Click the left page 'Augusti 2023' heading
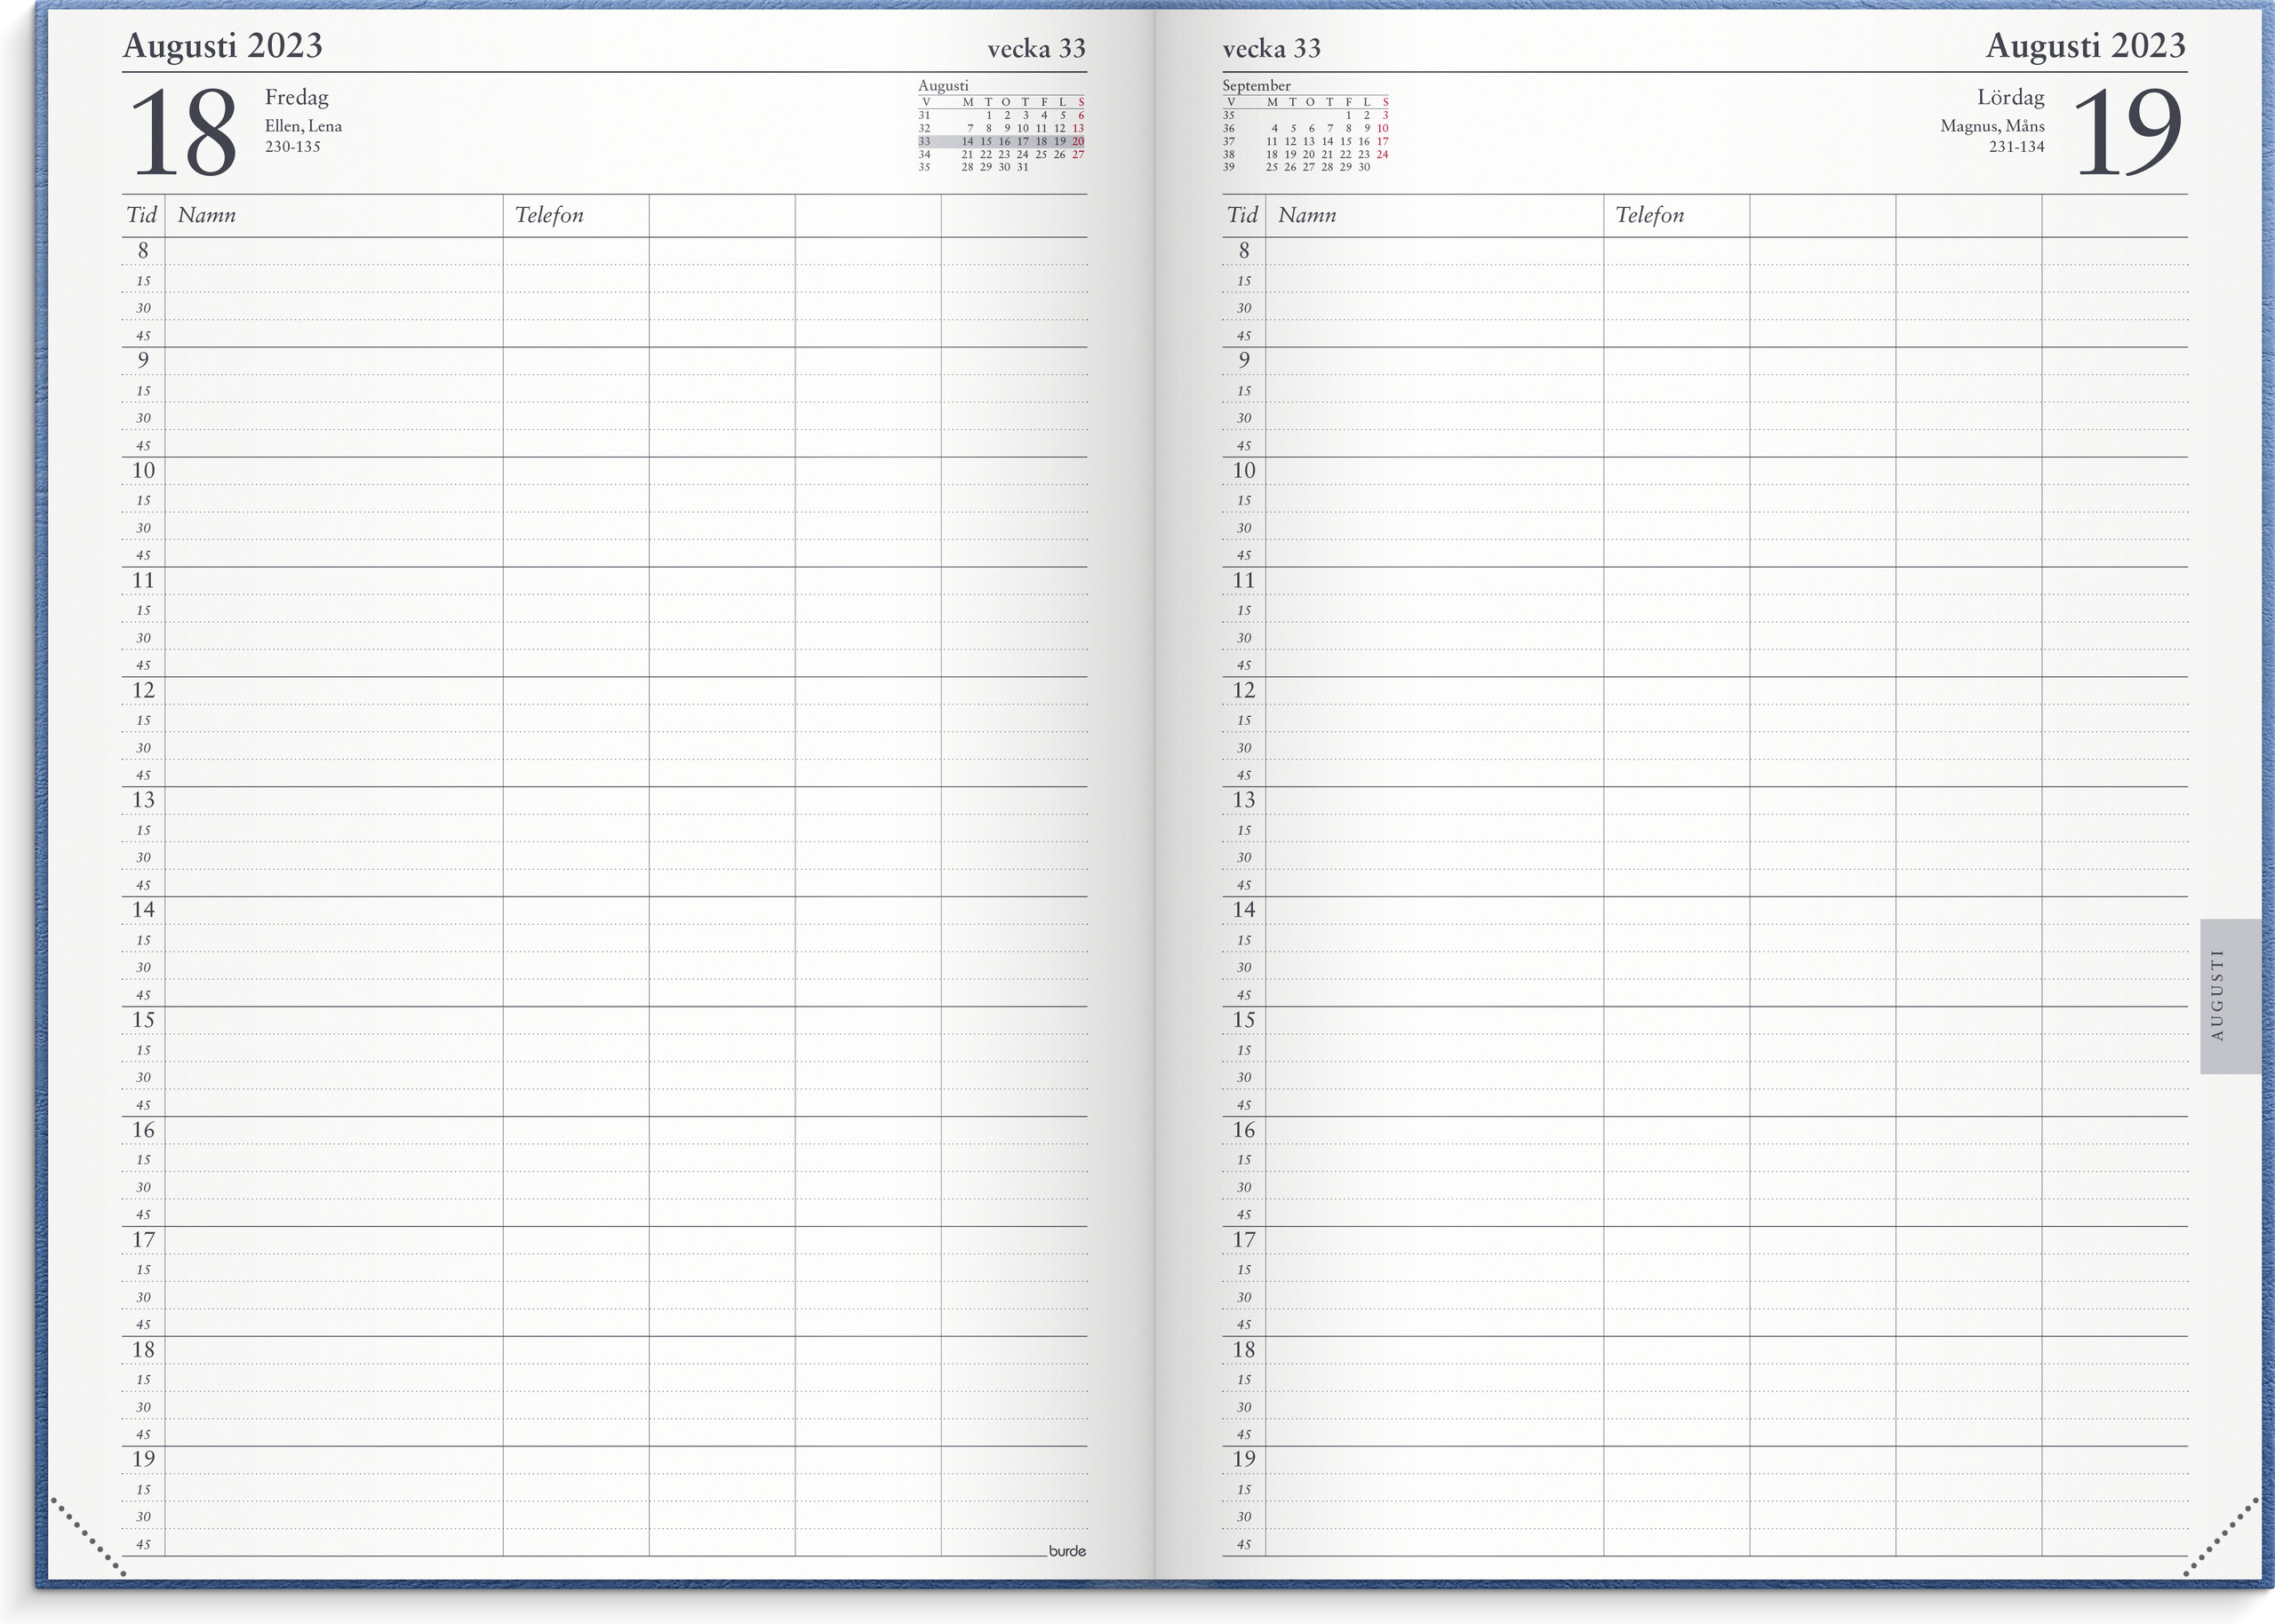2275x1624 pixels. (222, 46)
